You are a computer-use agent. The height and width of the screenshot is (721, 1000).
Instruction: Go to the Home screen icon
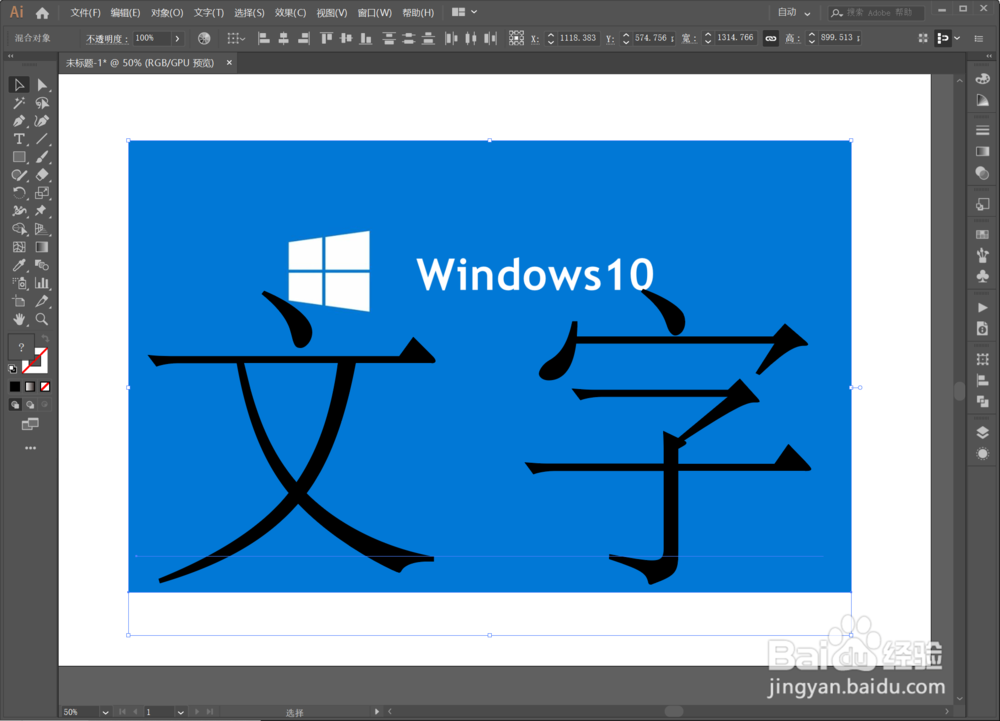[x=42, y=13]
